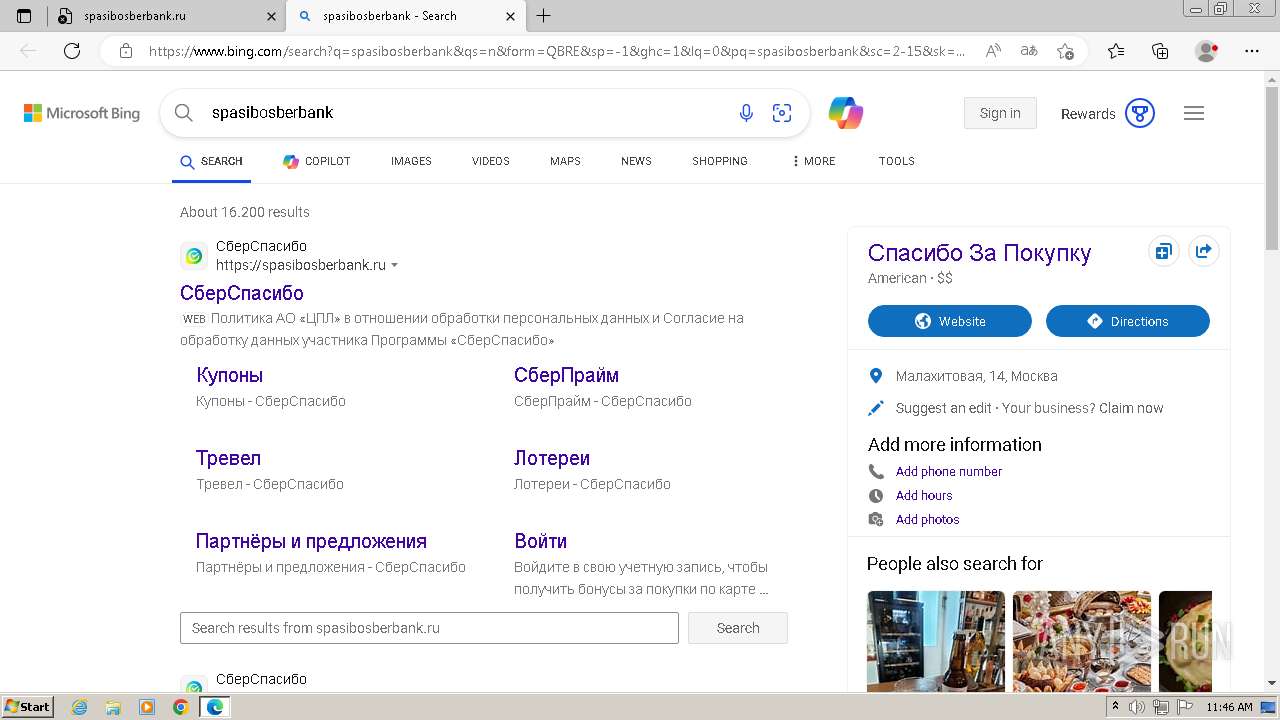Open the volume control tray icon
The image size is (1280, 720).
coord(1137,707)
